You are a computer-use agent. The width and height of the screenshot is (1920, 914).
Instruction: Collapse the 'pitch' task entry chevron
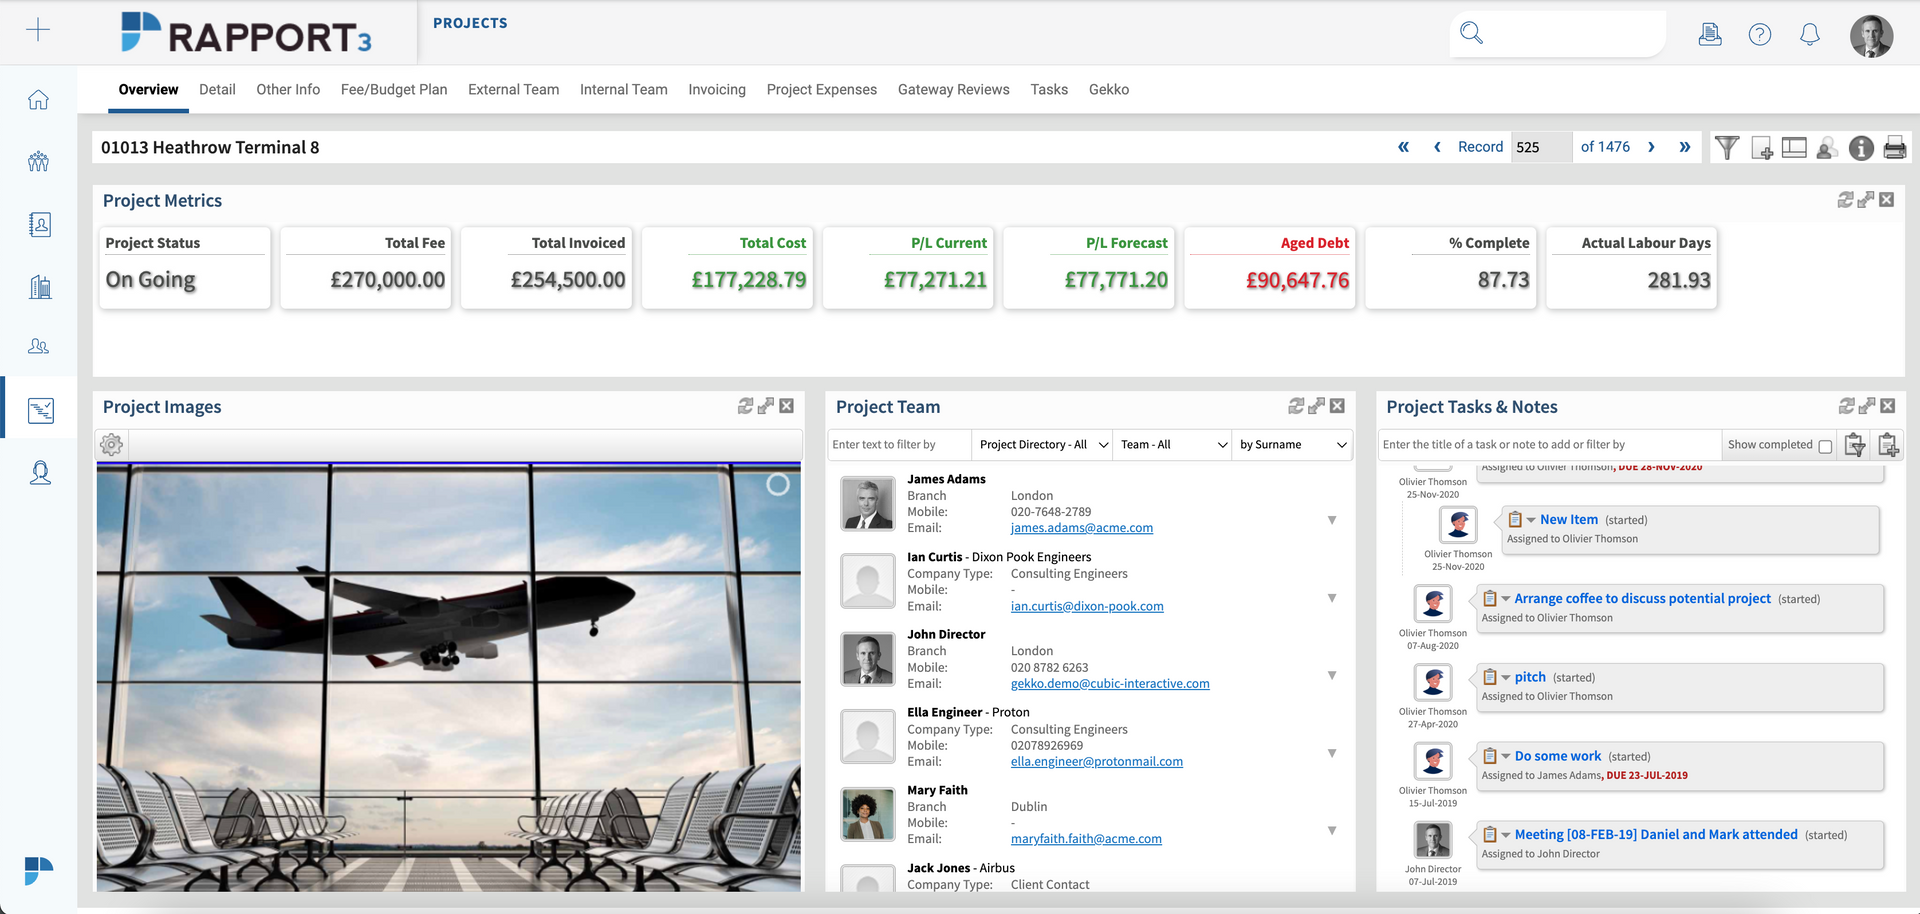(x=1507, y=677)
